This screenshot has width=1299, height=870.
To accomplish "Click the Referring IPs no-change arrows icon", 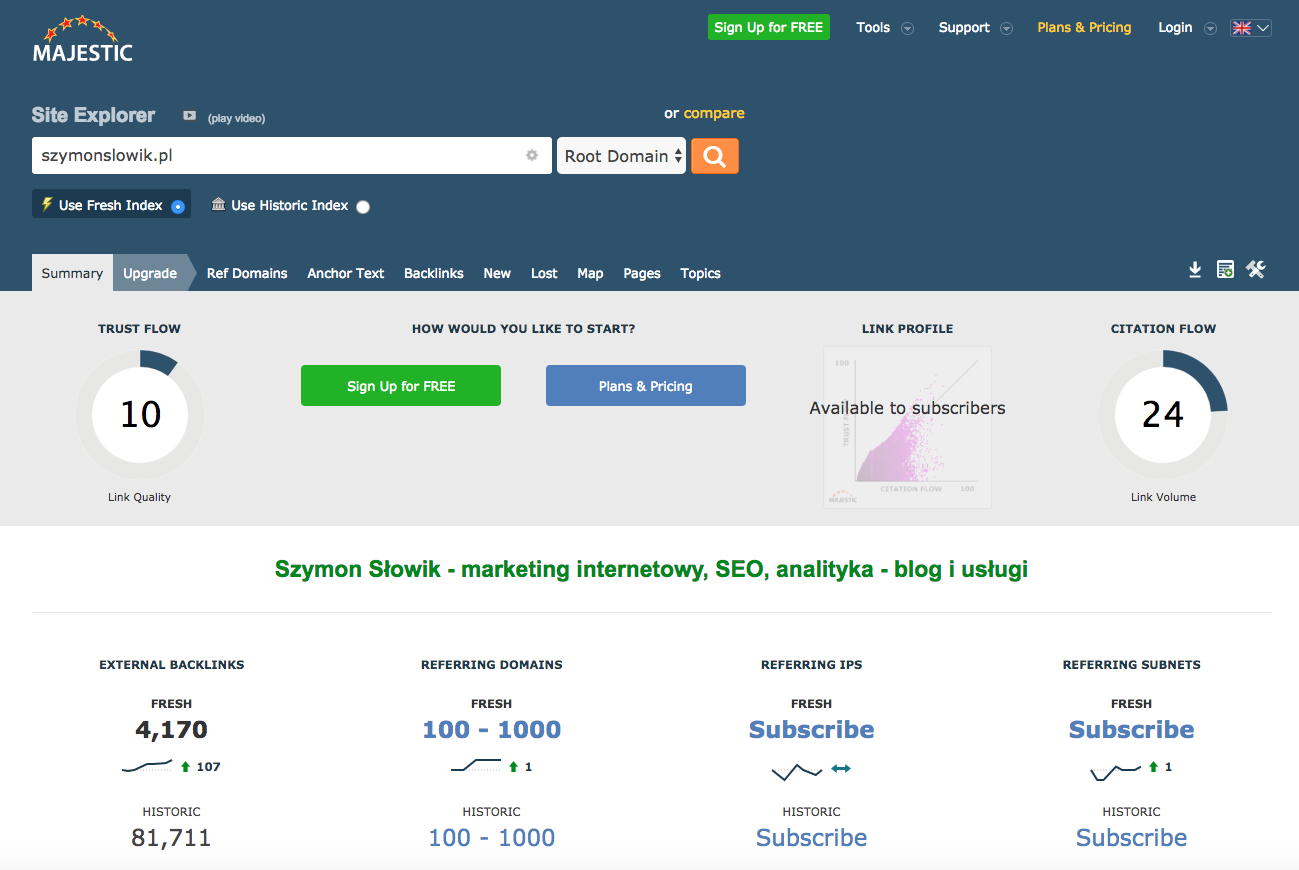I will (841, 768).
